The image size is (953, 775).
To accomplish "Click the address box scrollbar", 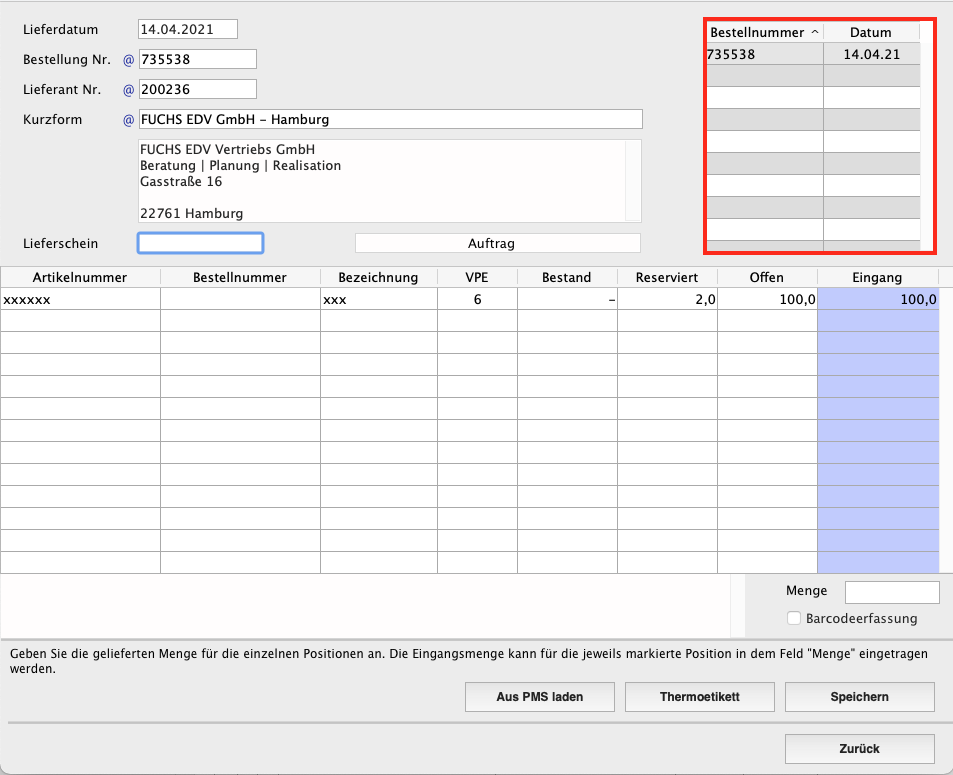I will (633, 181).
